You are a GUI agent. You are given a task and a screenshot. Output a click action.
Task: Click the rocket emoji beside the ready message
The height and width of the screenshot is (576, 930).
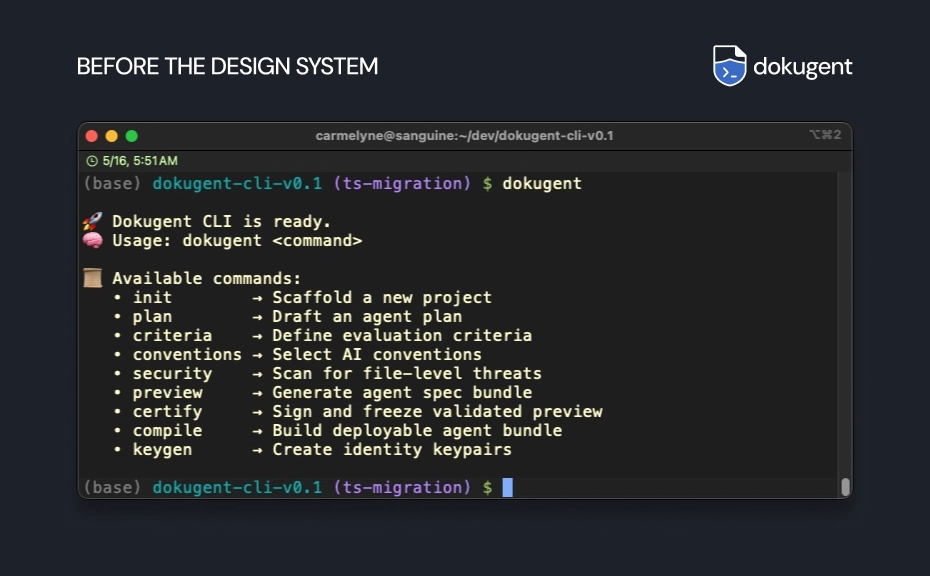[x=93, y=220]
